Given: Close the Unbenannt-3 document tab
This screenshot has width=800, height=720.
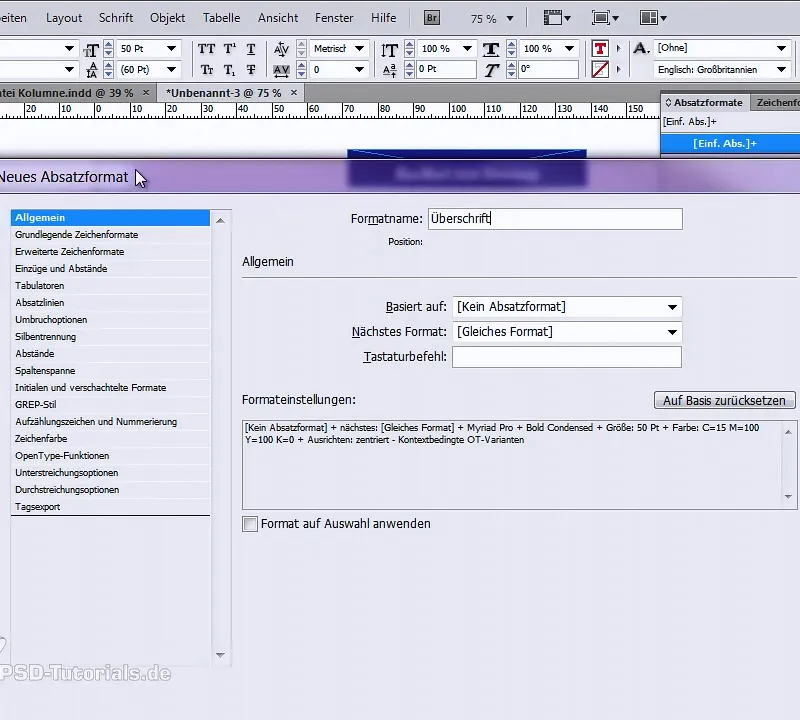Looking at the screenshot, I should pyautogui.click(x=294, y=92).
